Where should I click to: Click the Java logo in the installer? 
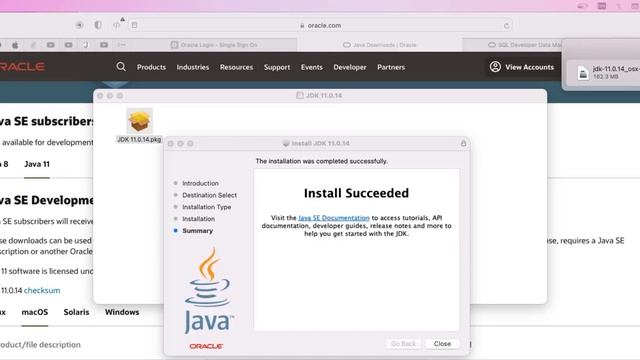tap(209, 291)
